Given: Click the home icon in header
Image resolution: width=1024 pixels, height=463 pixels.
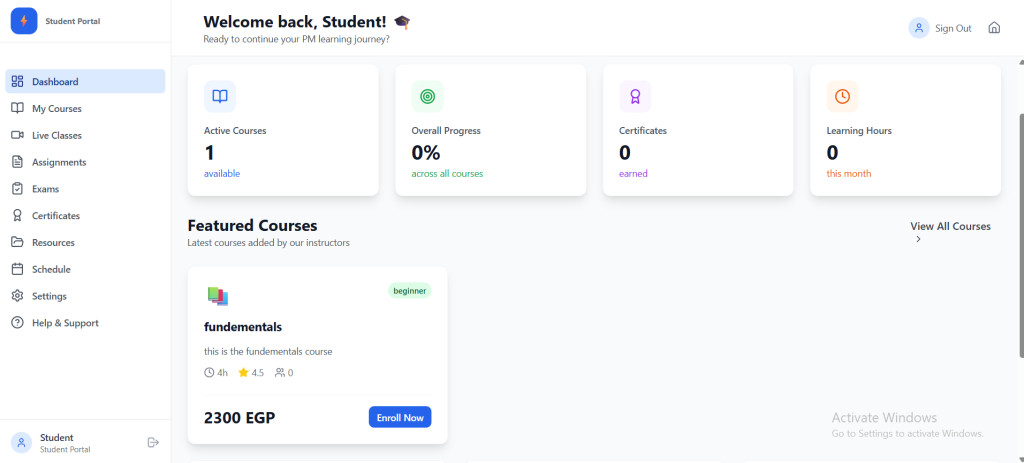Looking at the screenshot, I should click(994, 28).
